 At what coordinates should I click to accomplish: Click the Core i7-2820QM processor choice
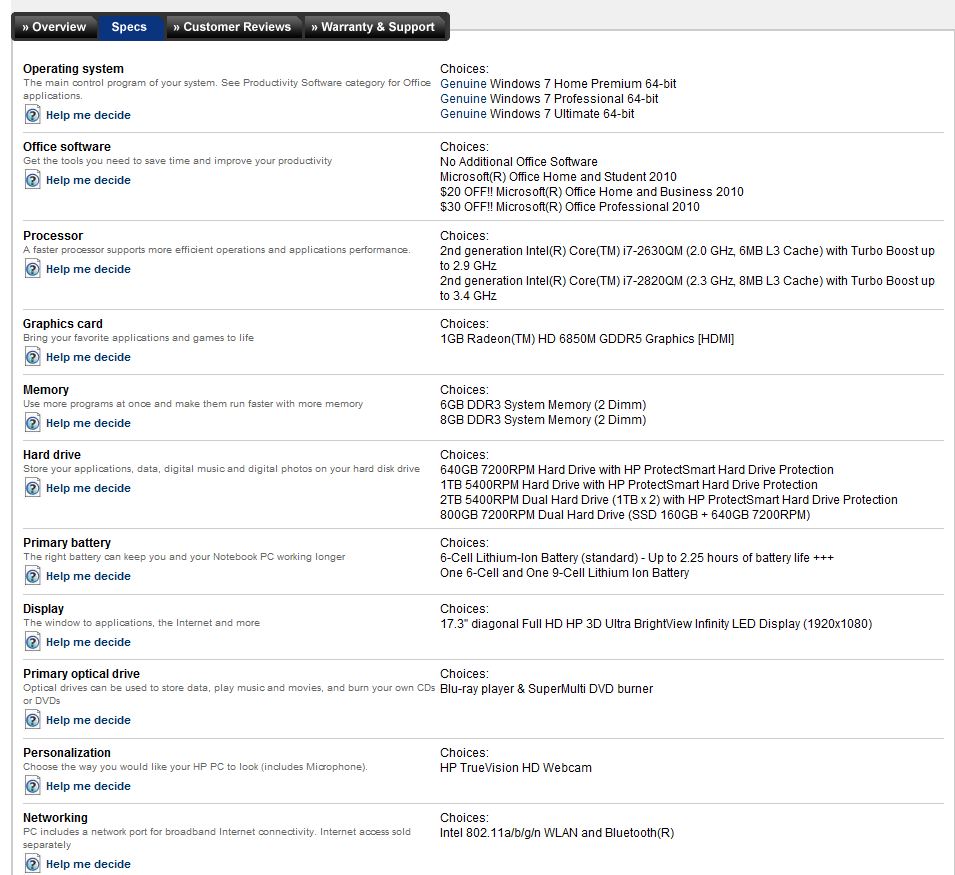[687, 288]
